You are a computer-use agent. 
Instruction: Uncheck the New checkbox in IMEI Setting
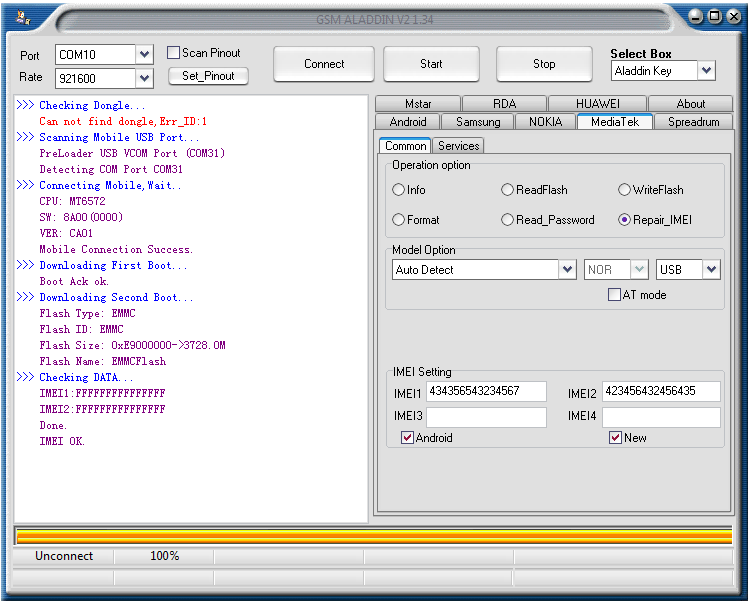click(x=615, y=437)
